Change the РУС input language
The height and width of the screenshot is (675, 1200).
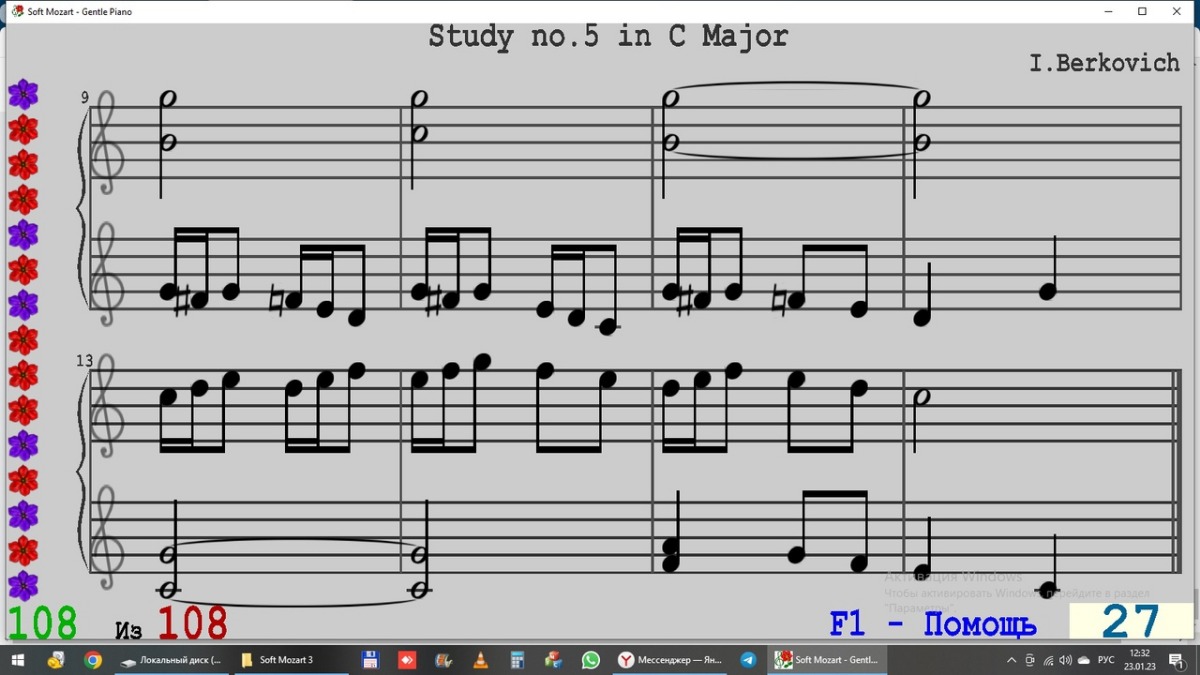coord(1106,660)
